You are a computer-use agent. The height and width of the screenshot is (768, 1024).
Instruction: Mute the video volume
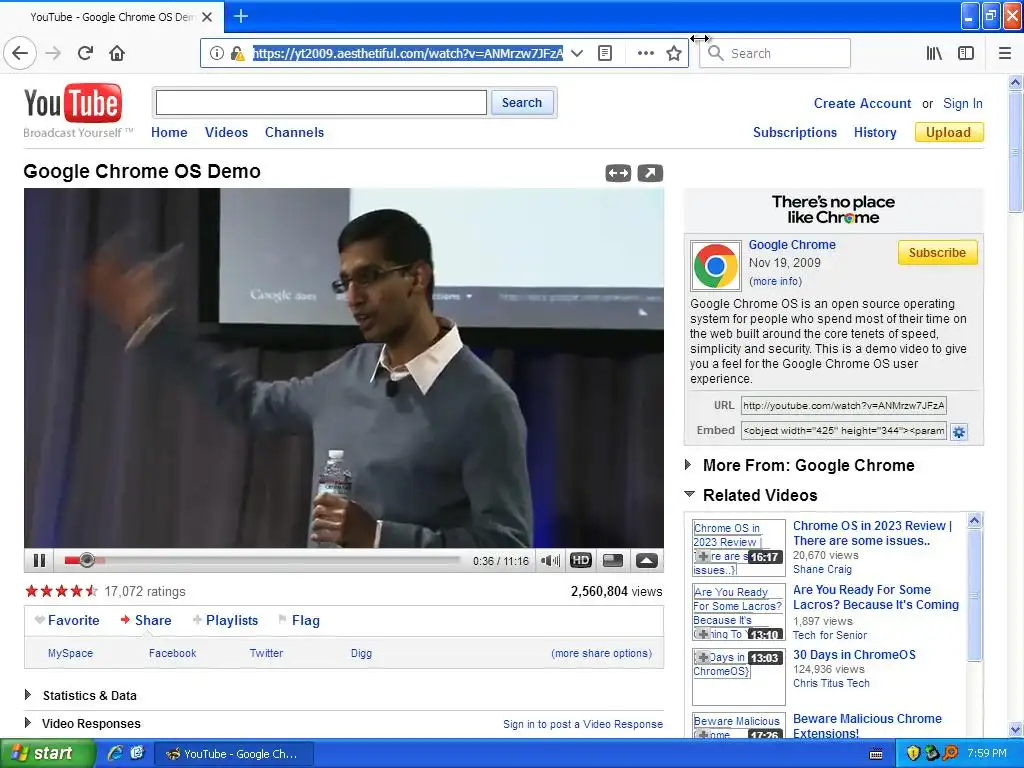(551, 560)
